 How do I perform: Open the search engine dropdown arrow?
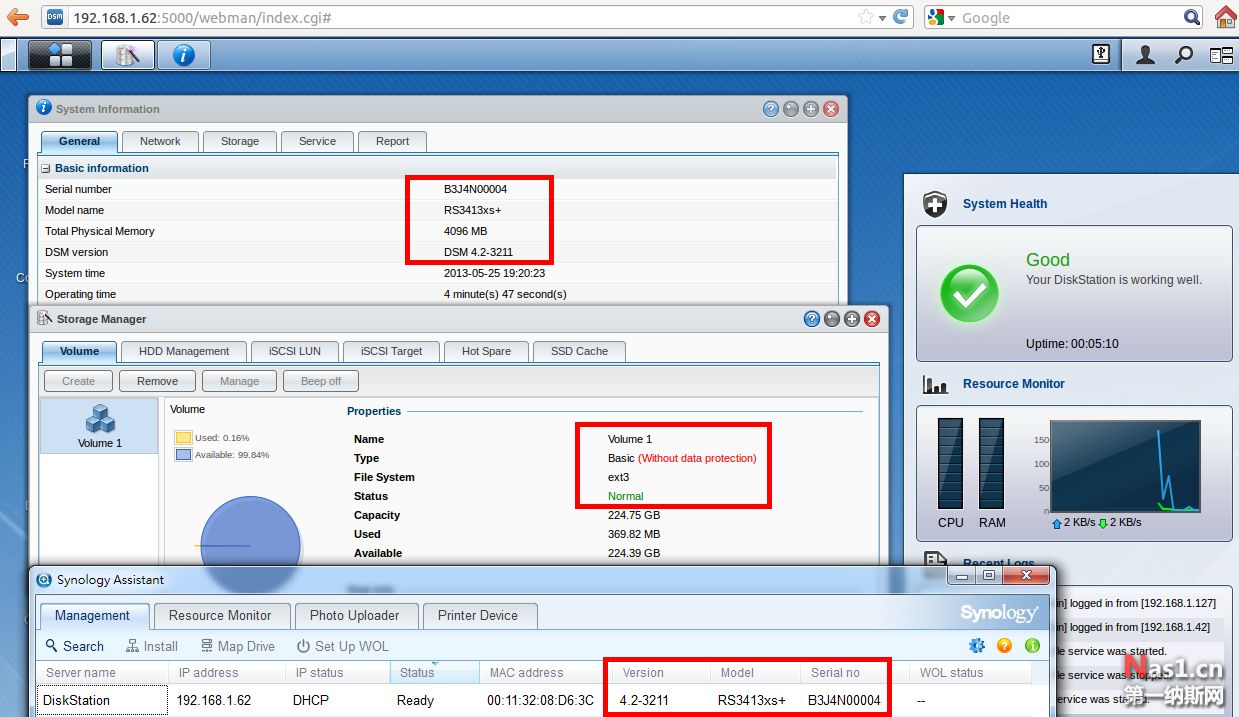click(952, 18)
